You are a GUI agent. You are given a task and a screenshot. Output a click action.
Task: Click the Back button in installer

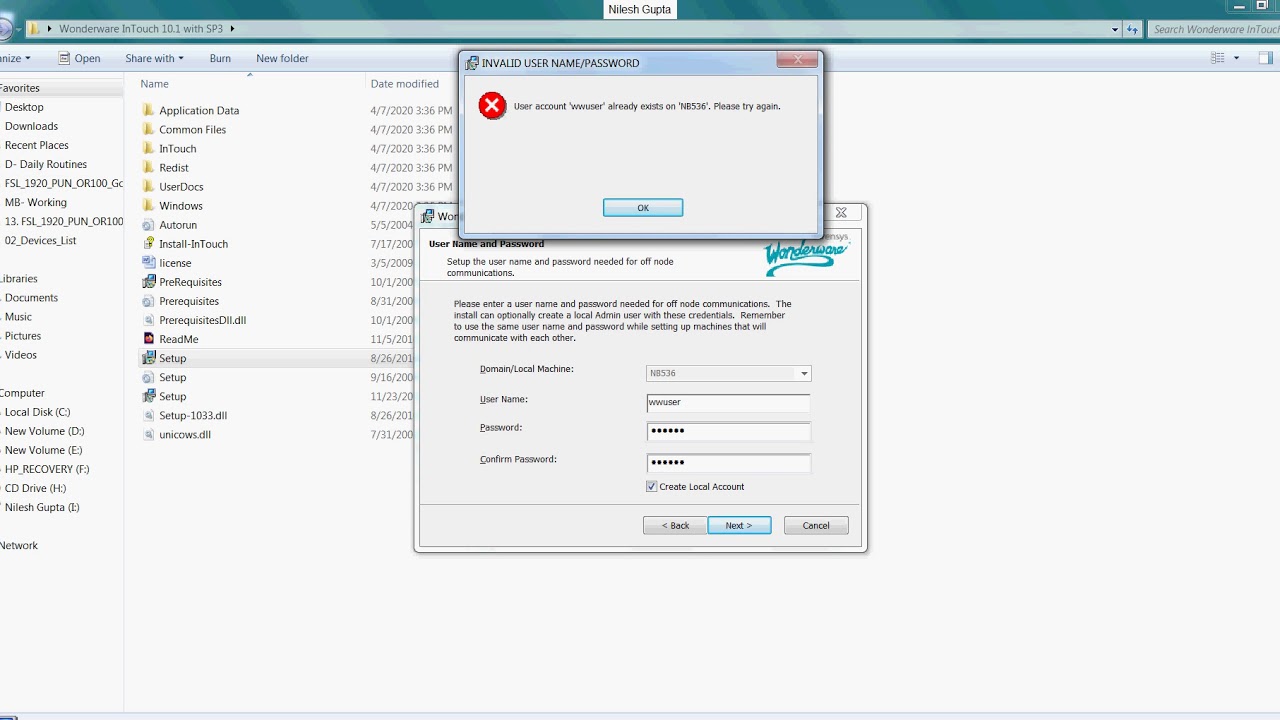coord(675,525)
